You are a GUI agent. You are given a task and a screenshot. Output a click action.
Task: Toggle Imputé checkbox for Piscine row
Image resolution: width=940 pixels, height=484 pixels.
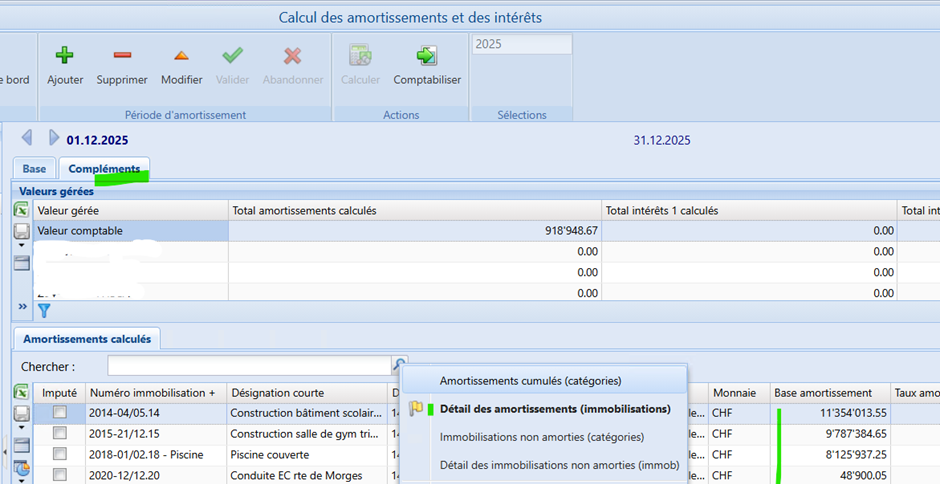point(60,454)
